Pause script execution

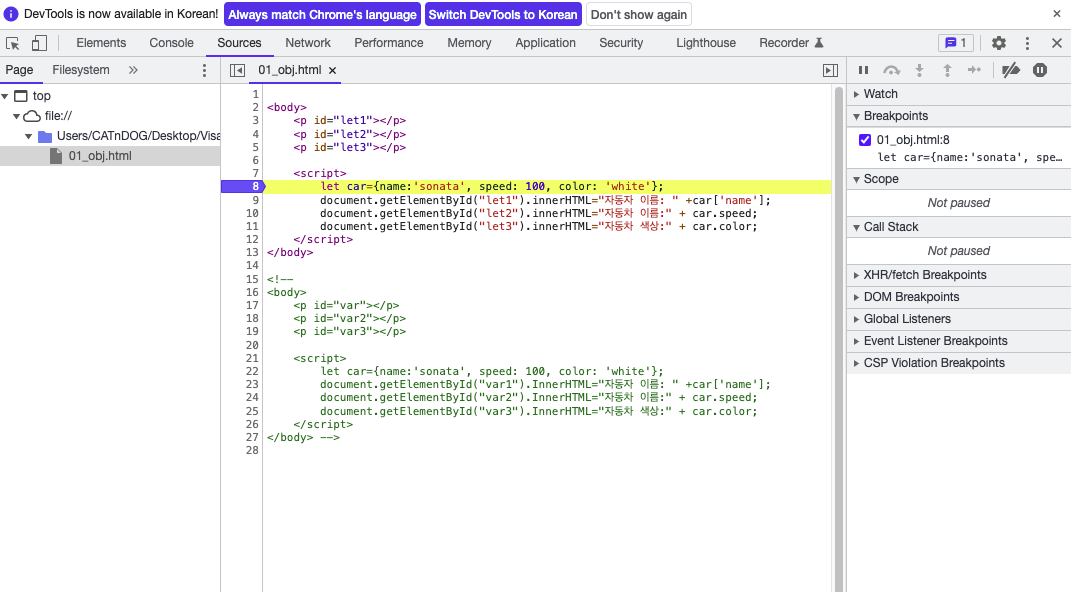(863, 70)
